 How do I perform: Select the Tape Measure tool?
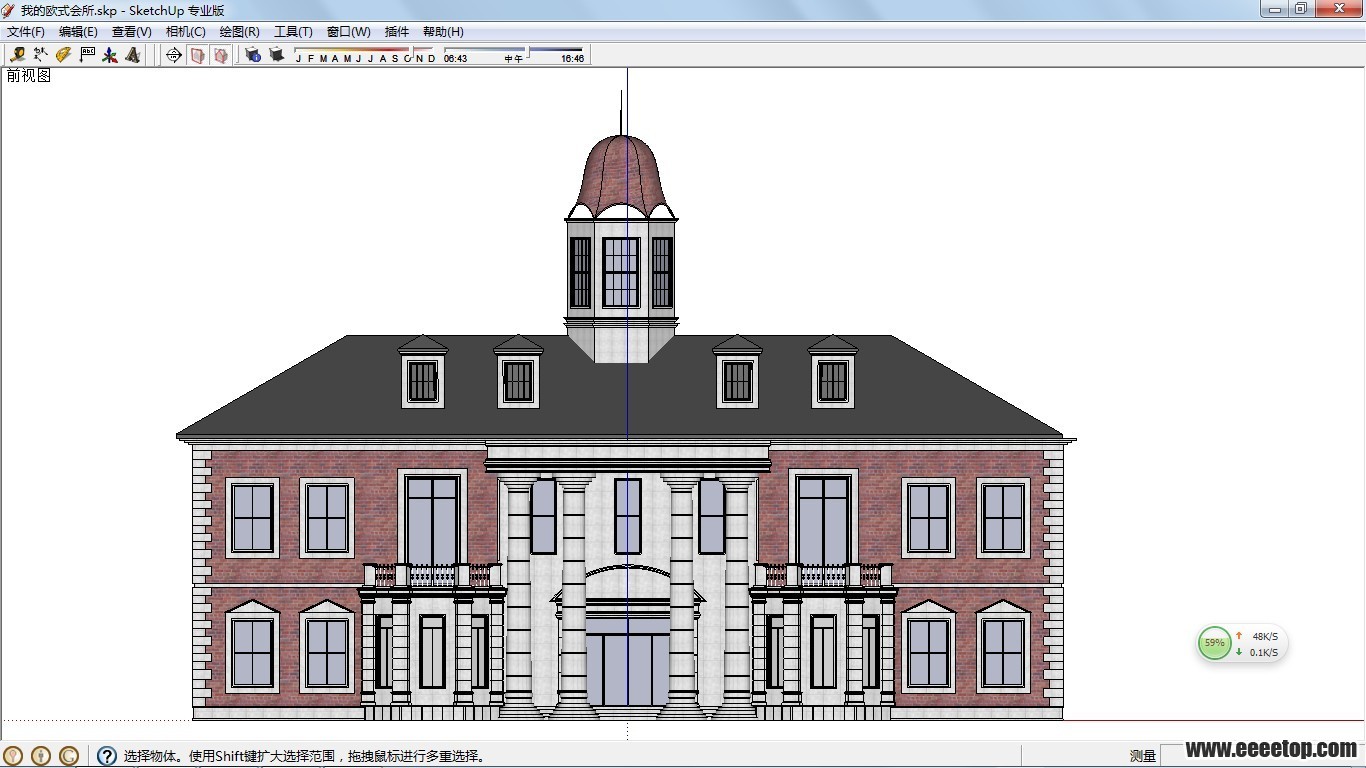[x=17, y=55]
